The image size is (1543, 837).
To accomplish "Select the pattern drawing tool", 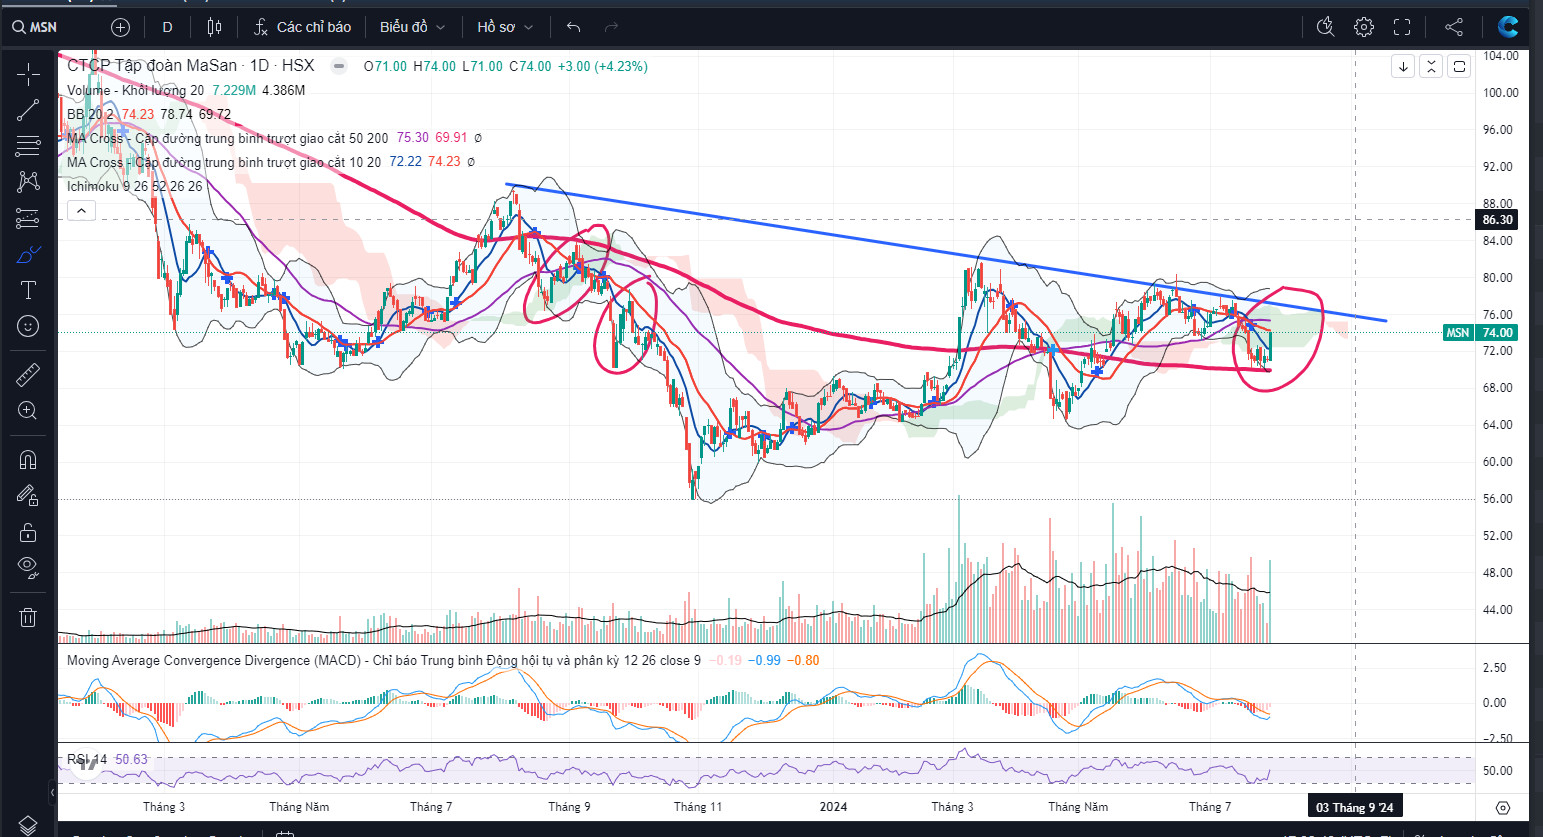I will (28, 182).
